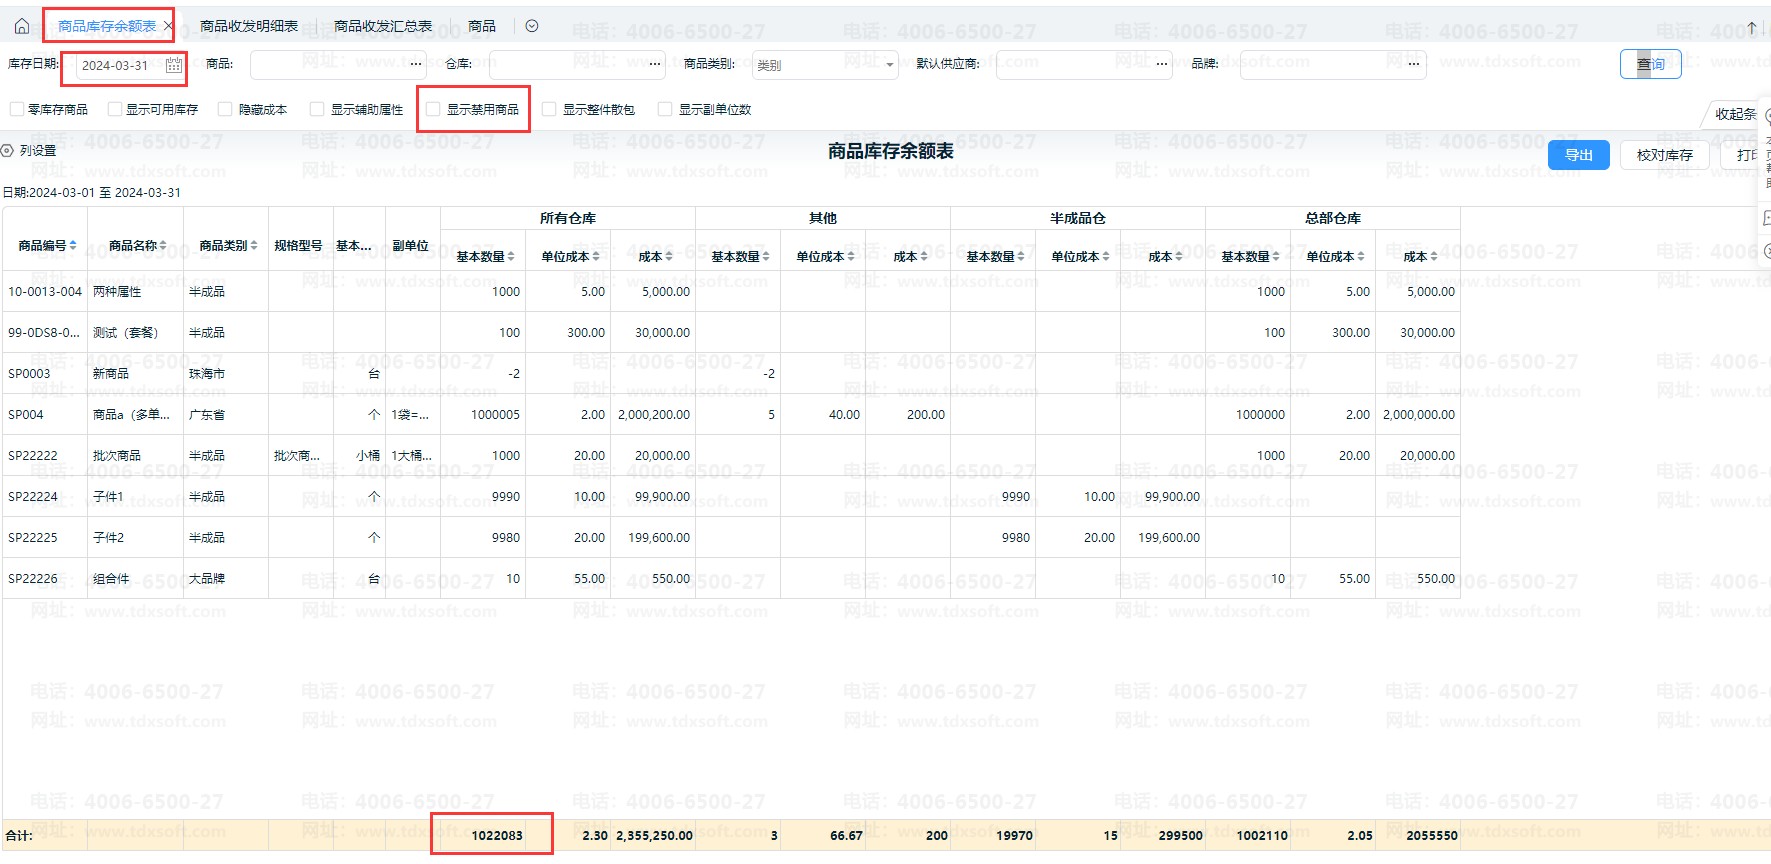This screenshot has height=864, width=1771.
Task: Toggle the 显示禁用商品 checkbox
Action: click(x=433, y=109)
